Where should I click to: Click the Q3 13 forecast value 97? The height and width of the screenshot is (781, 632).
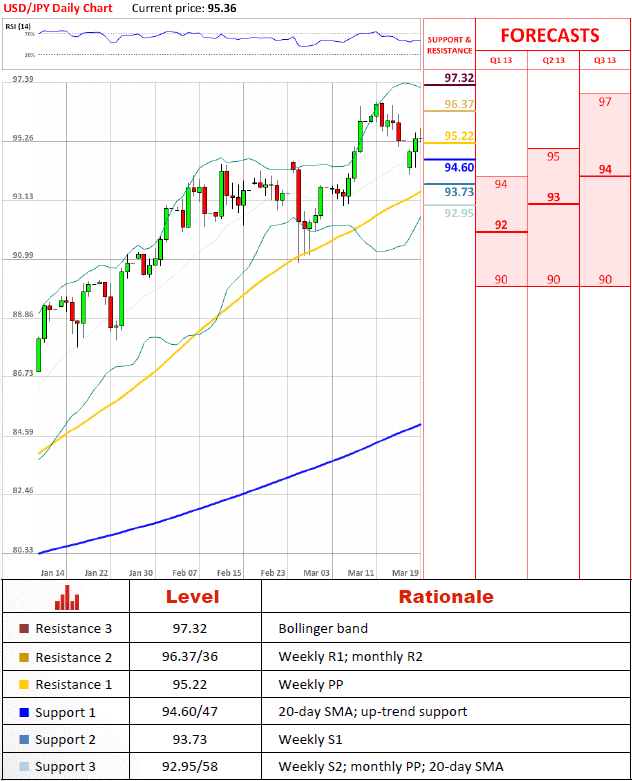click(x=605, y=102)
